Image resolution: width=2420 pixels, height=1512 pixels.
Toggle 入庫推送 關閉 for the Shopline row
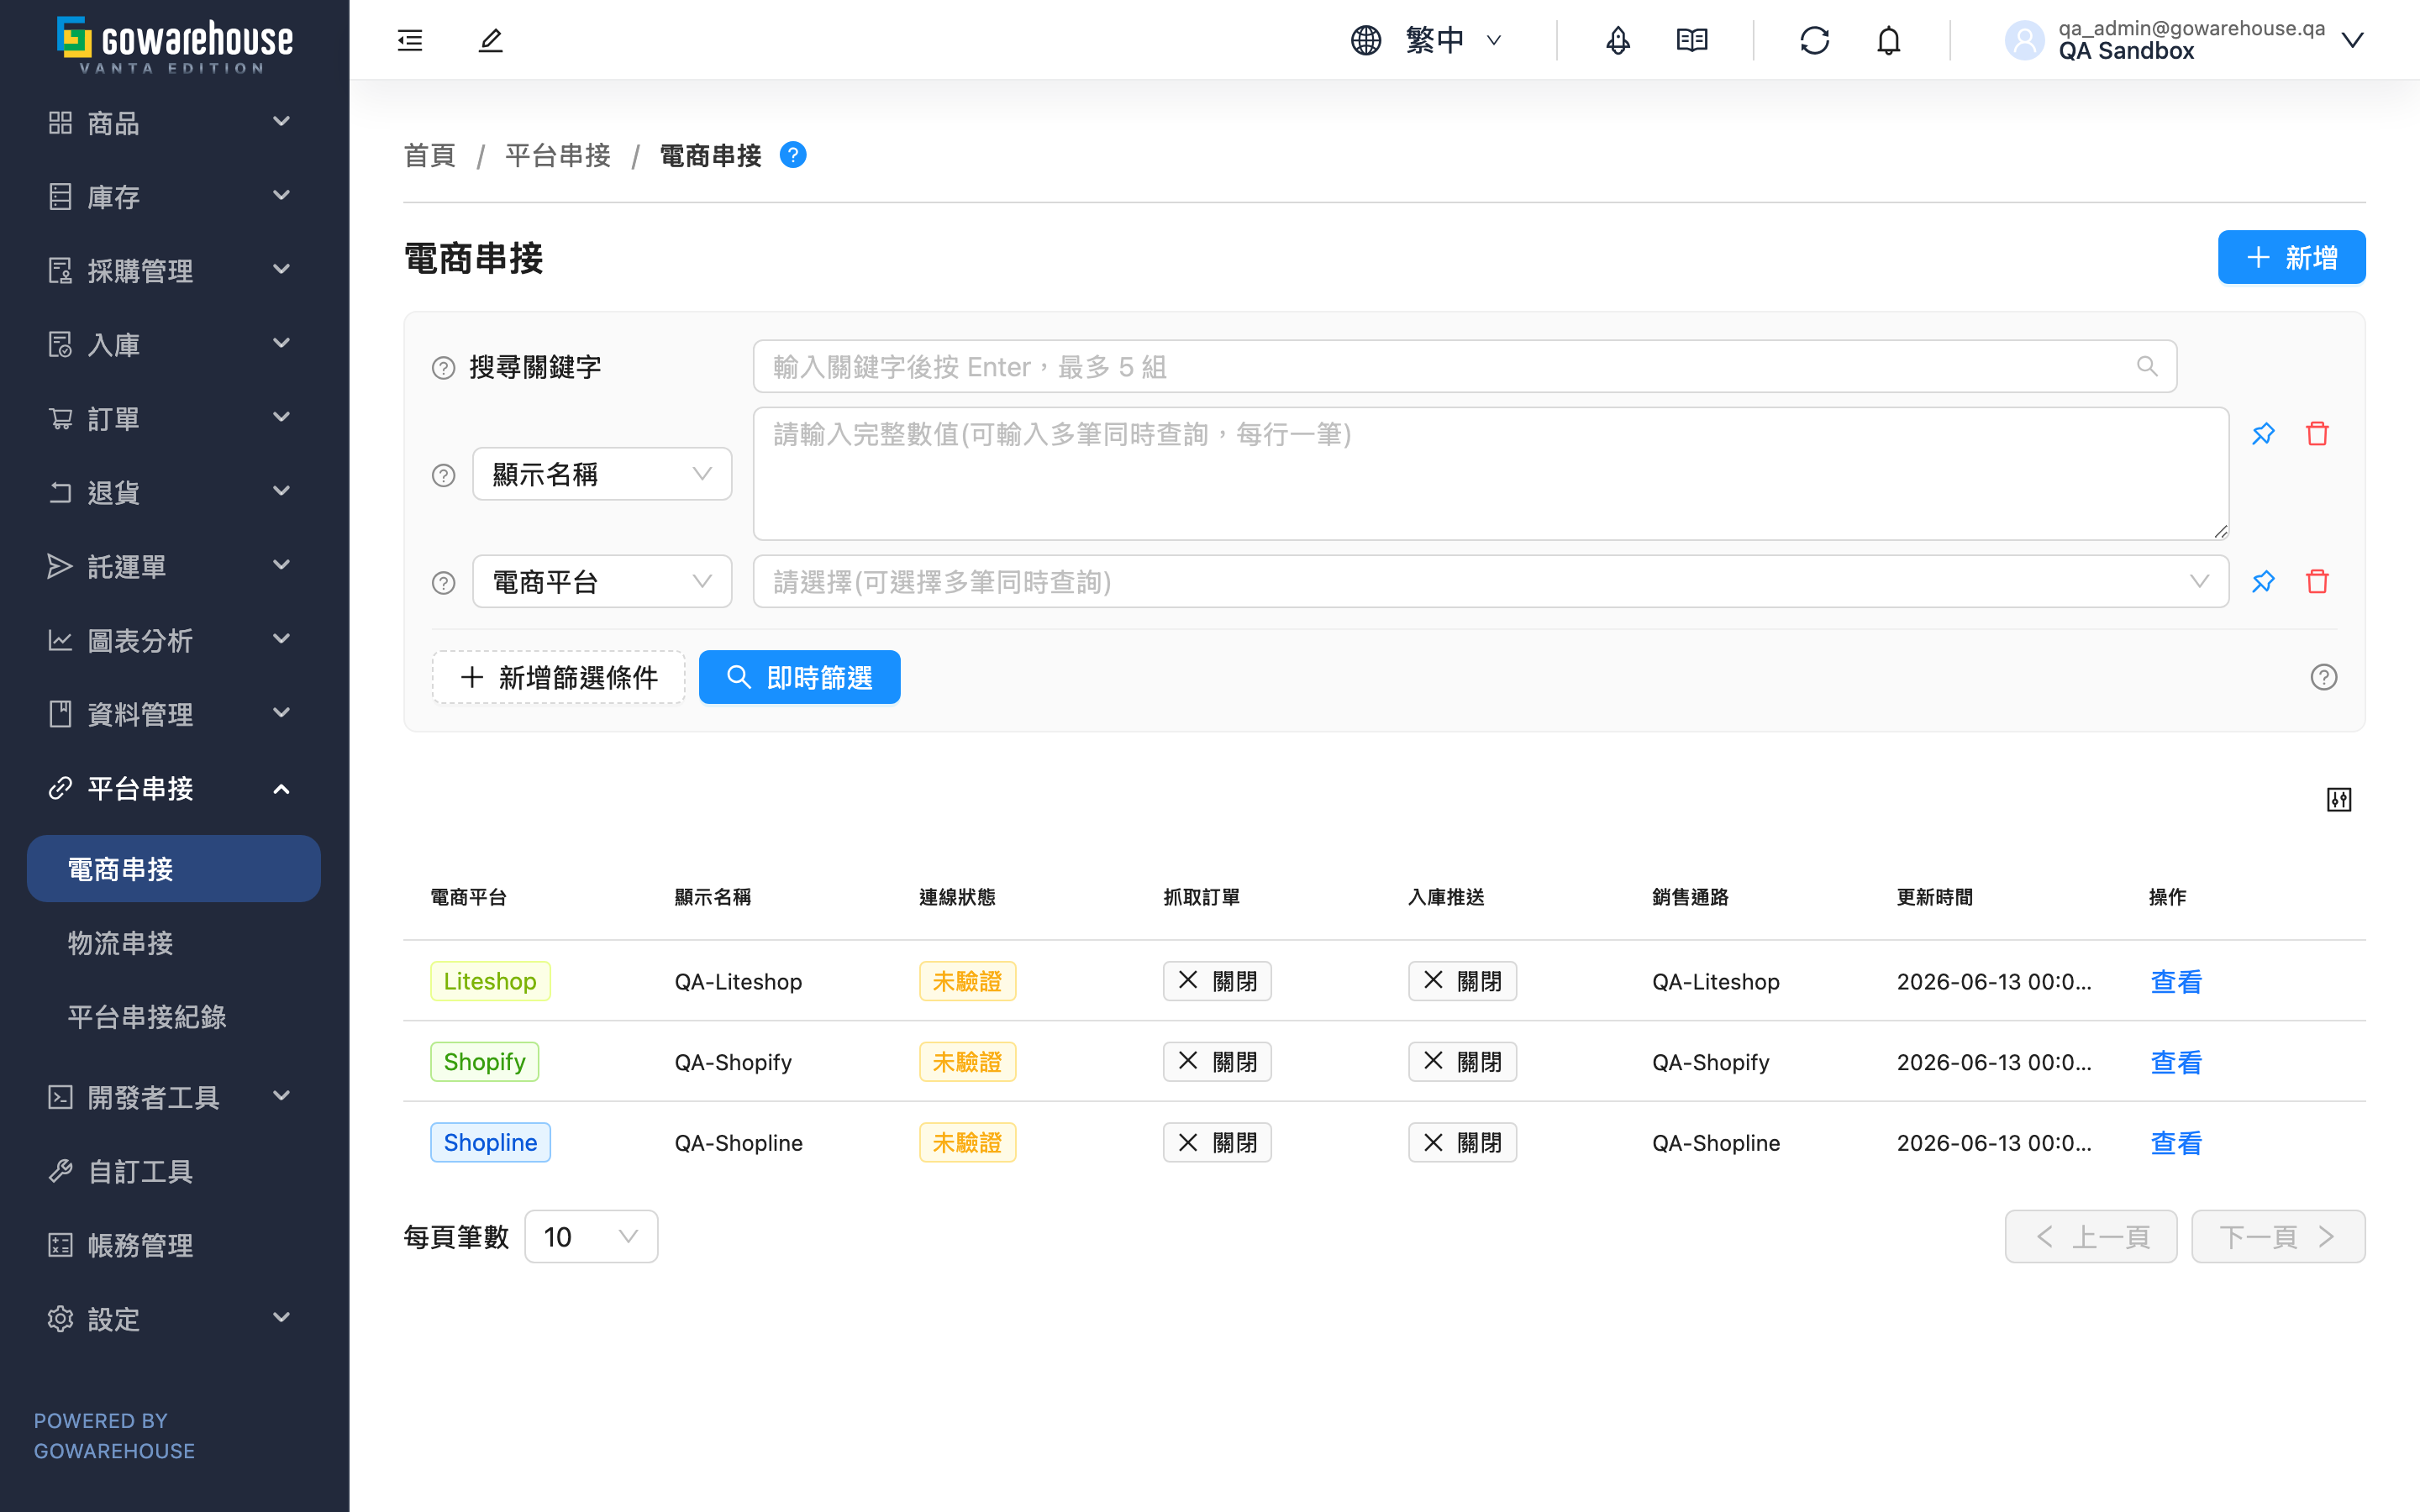pos(1462,1142)
